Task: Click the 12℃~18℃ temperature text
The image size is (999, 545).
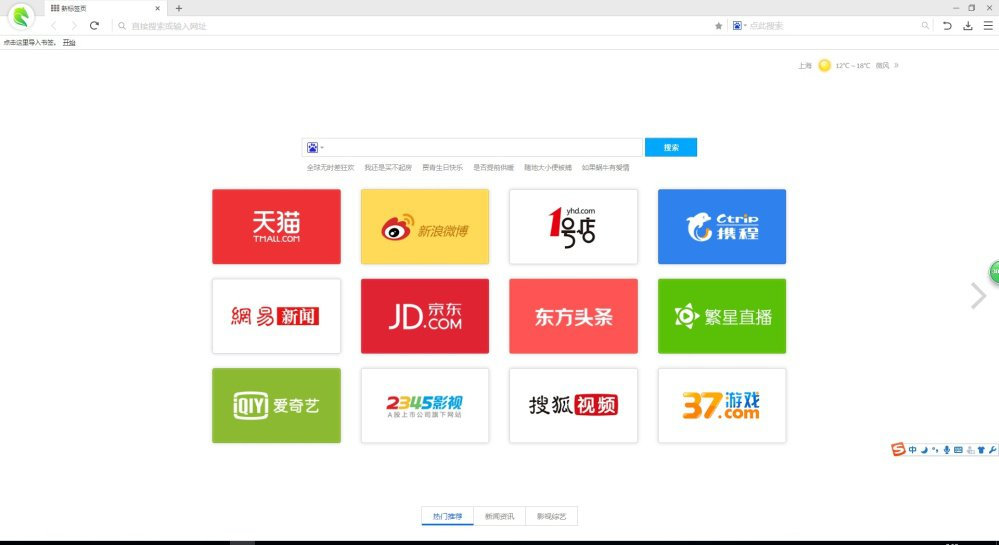Action: [852, 66]
